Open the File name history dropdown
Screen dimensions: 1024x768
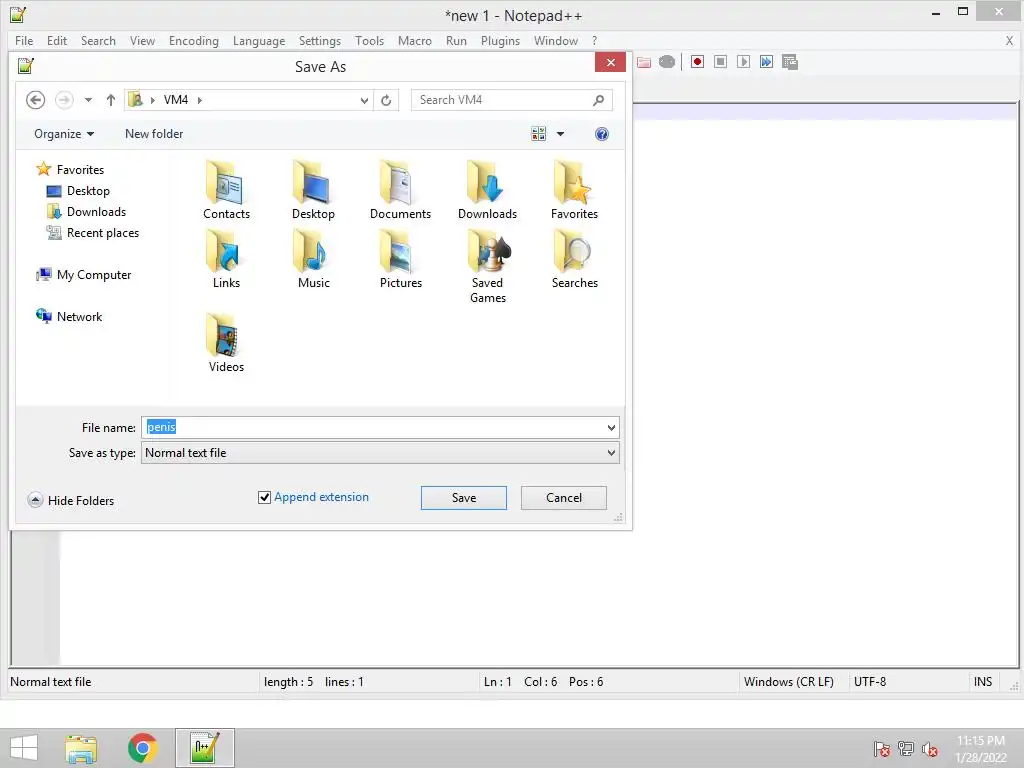coord(611,428)
